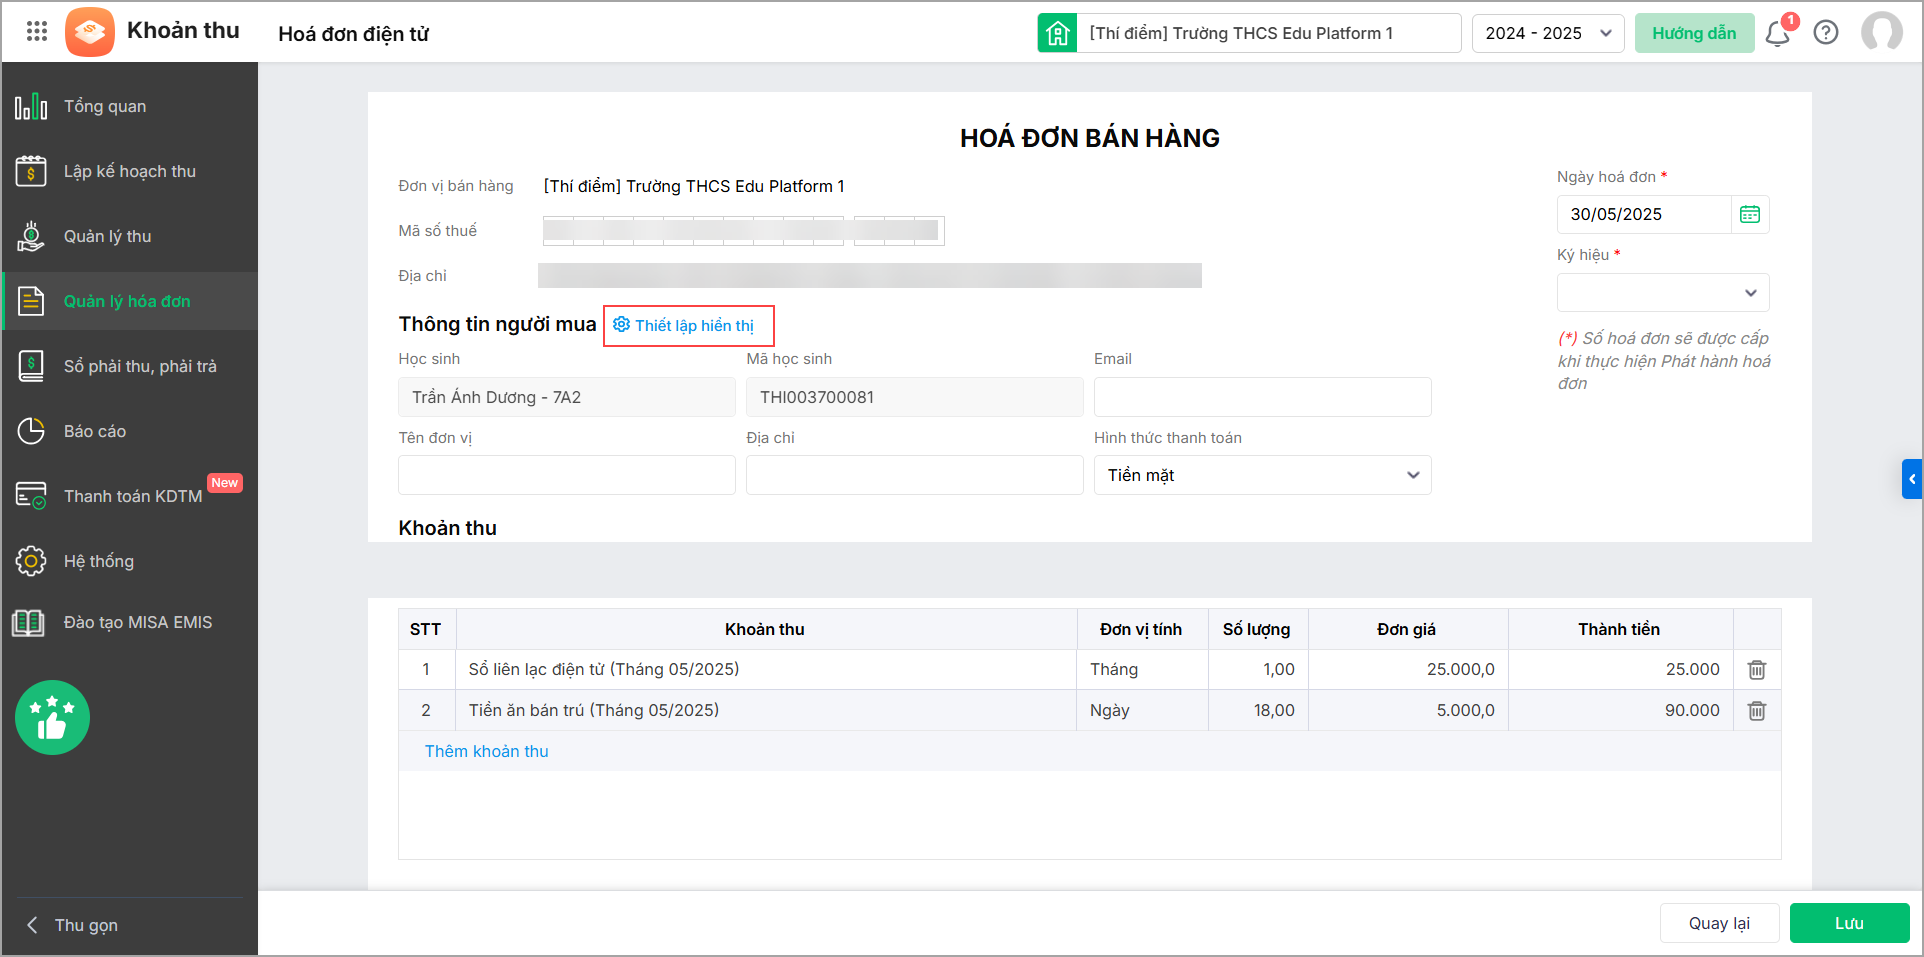Click Thêm khoản thu link
The image size is (1924, 957).
tap(486, 751)
